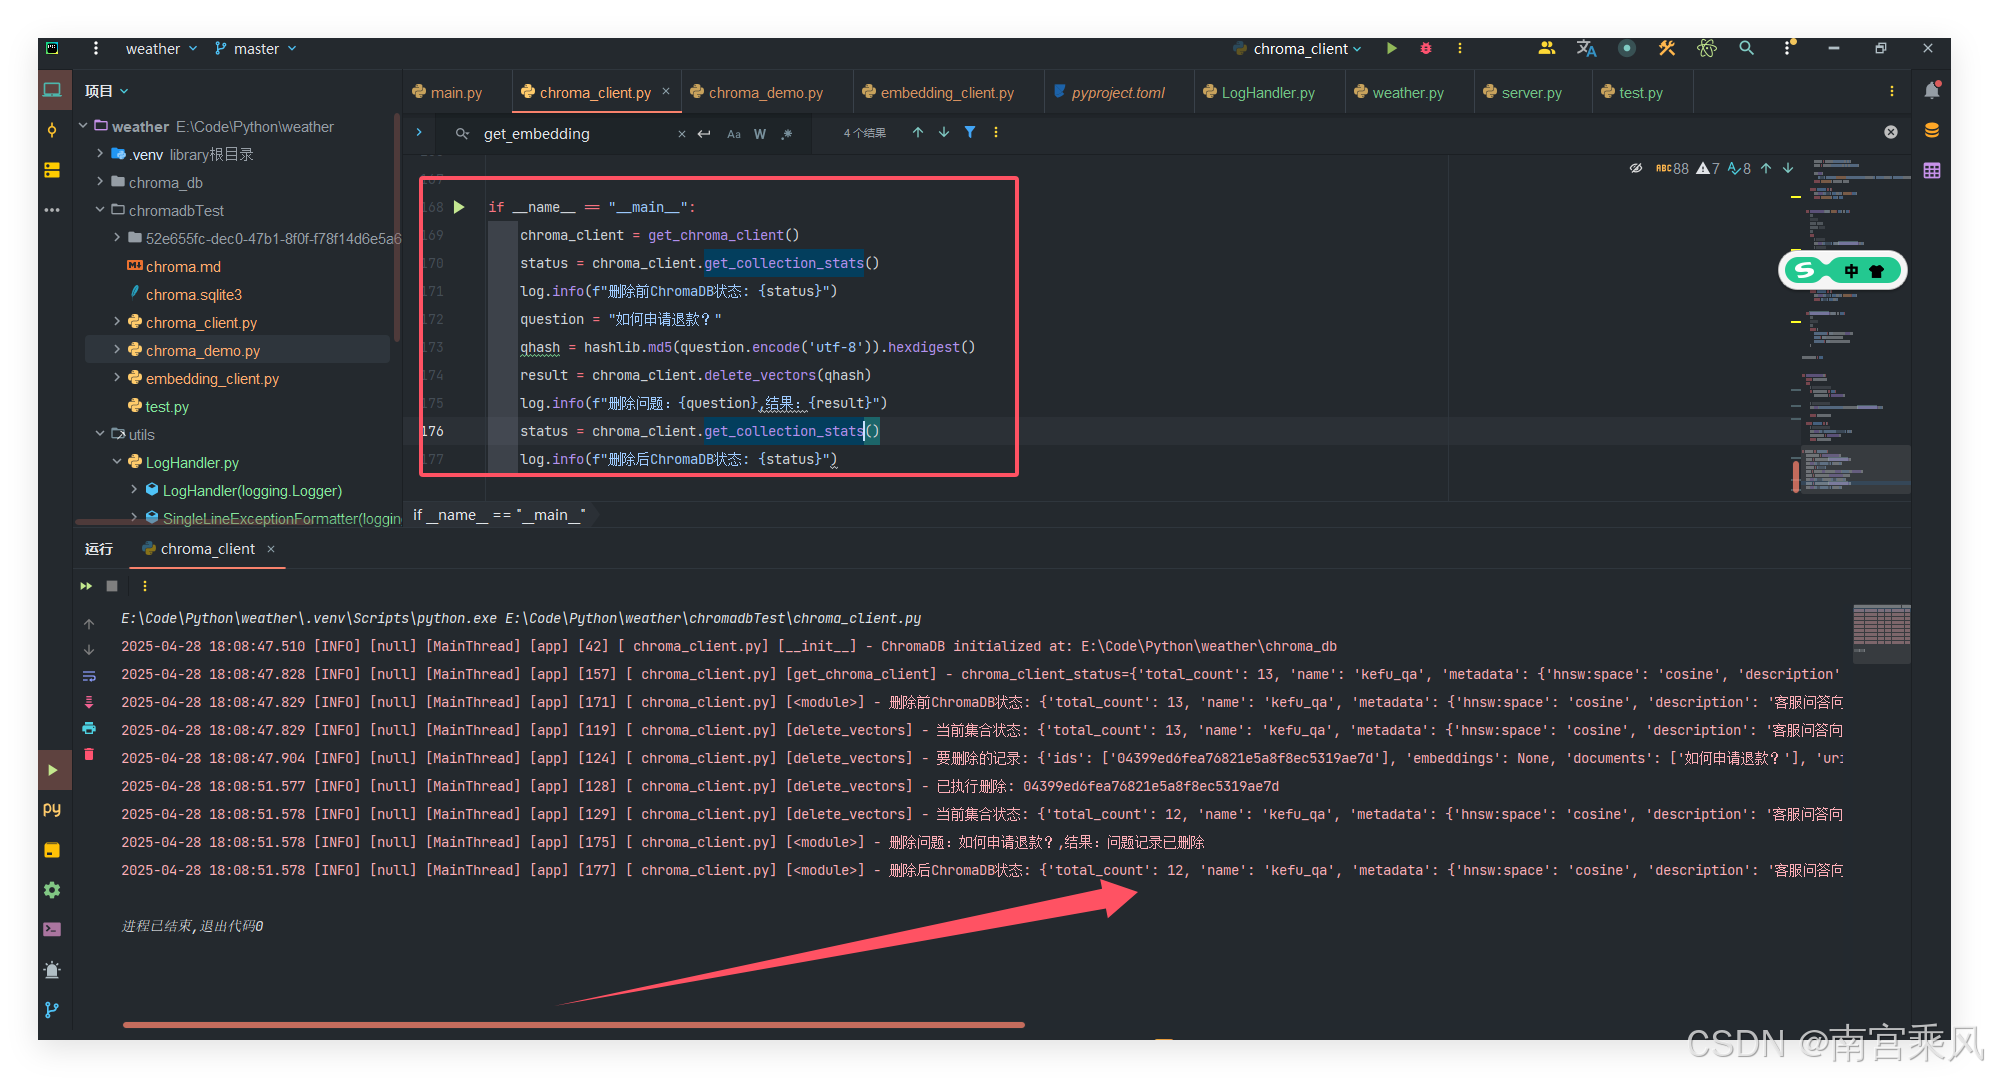Click the get_embedding search input field
Screen dimensions: 1989x1078
(575, 134)
